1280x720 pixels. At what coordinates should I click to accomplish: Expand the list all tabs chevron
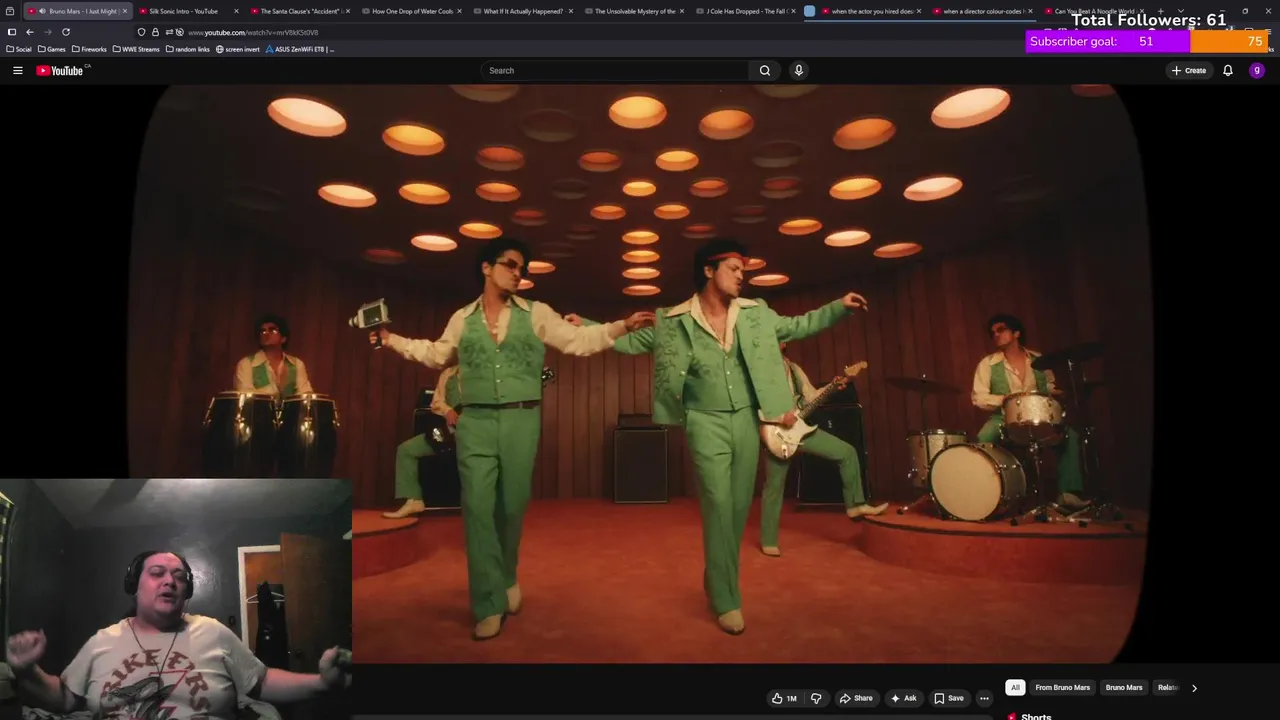[x=1181, y=11]
